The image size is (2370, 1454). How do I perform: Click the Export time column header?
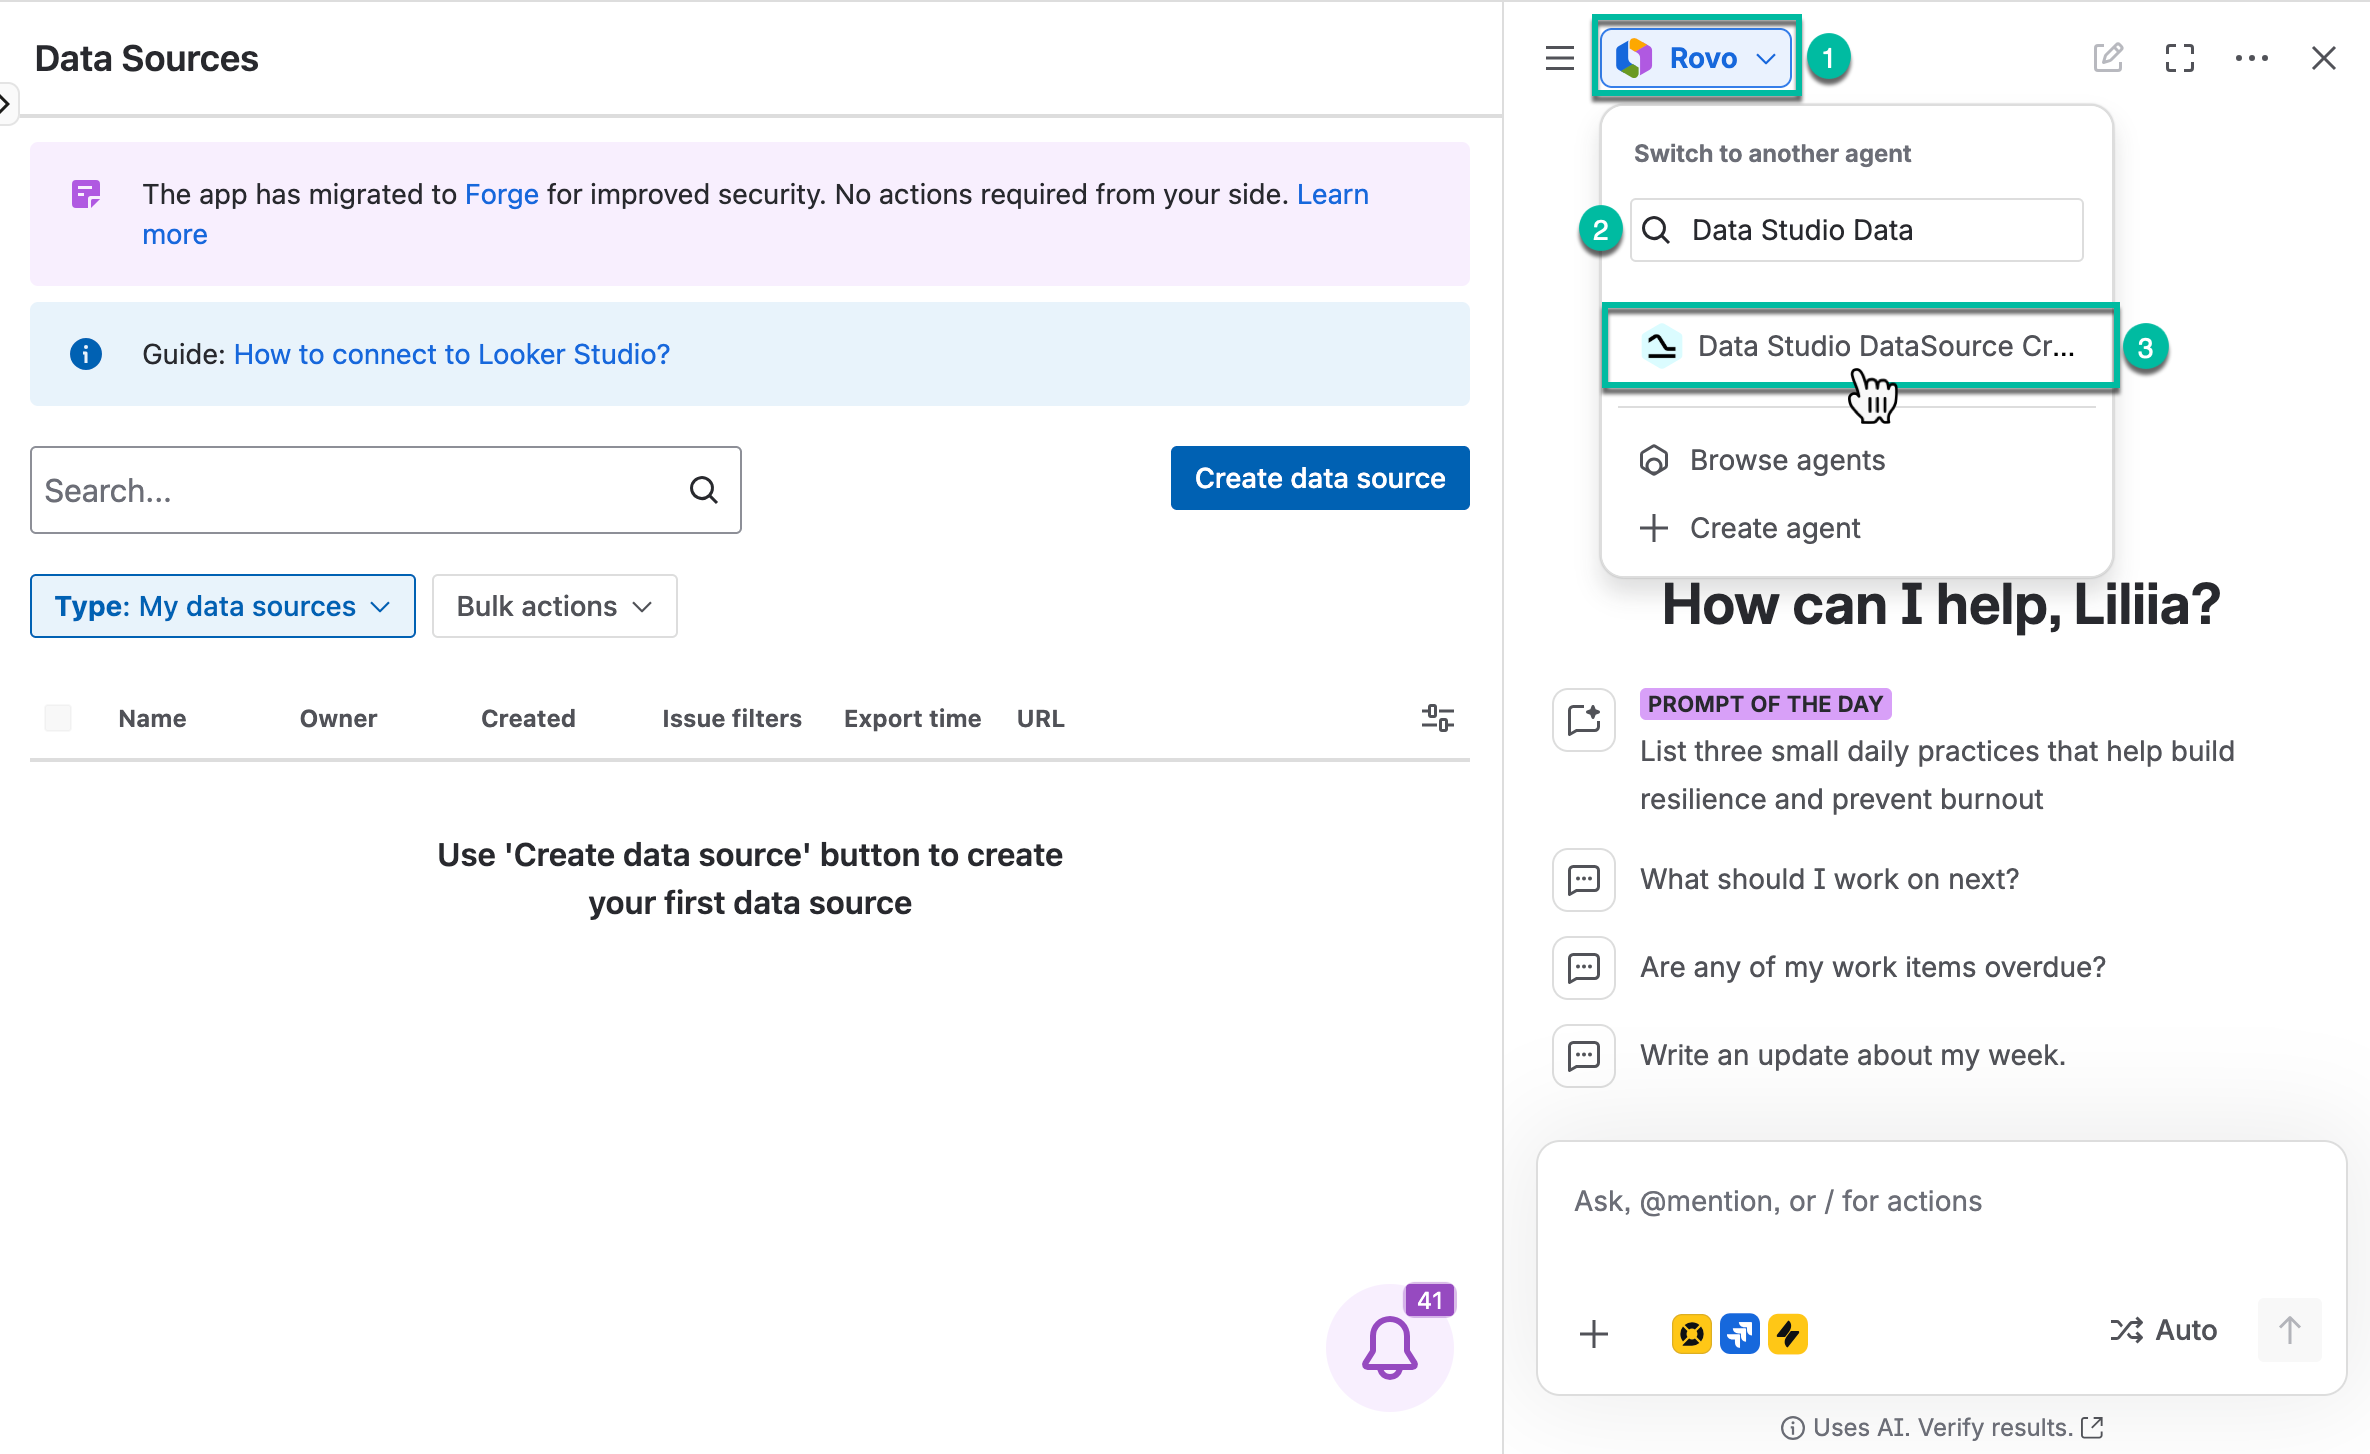[912, 718]
